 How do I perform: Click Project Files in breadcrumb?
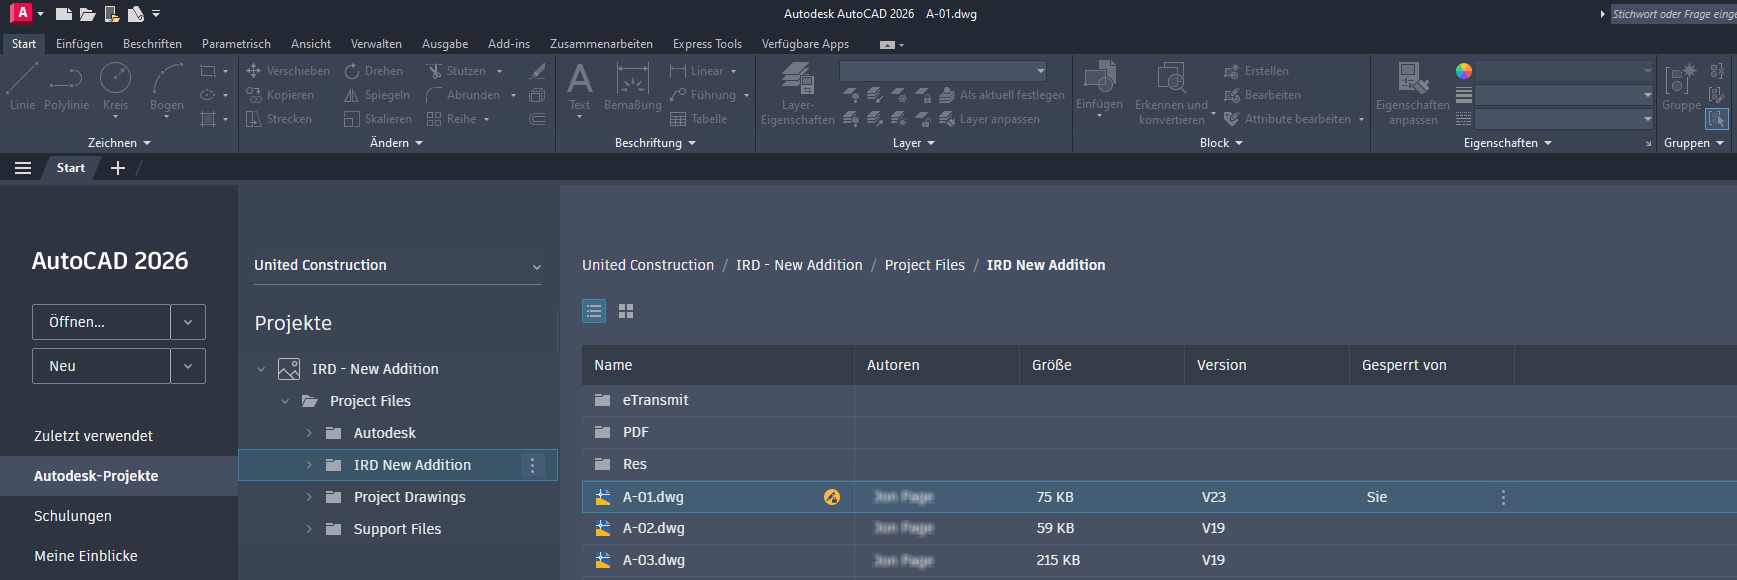[925, 265]
